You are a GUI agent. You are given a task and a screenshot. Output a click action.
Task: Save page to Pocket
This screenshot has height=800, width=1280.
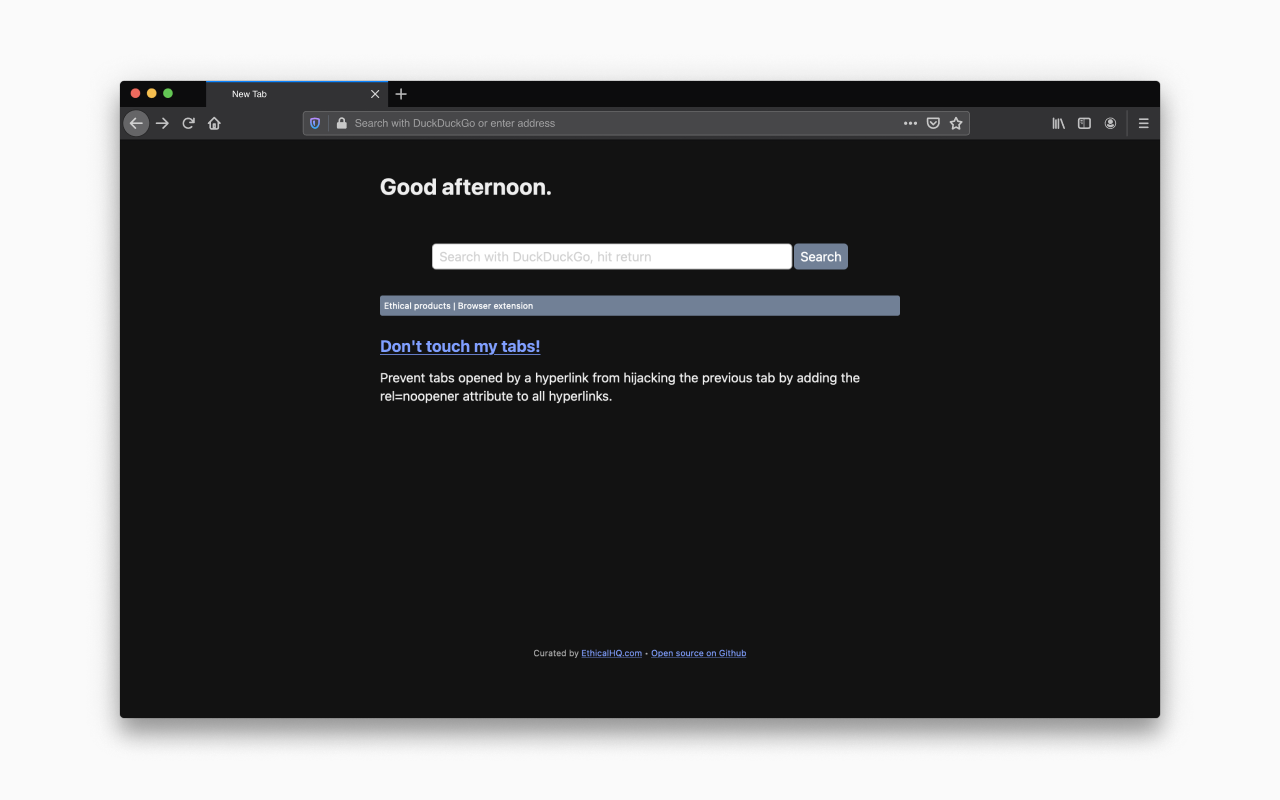pos(933,123)
